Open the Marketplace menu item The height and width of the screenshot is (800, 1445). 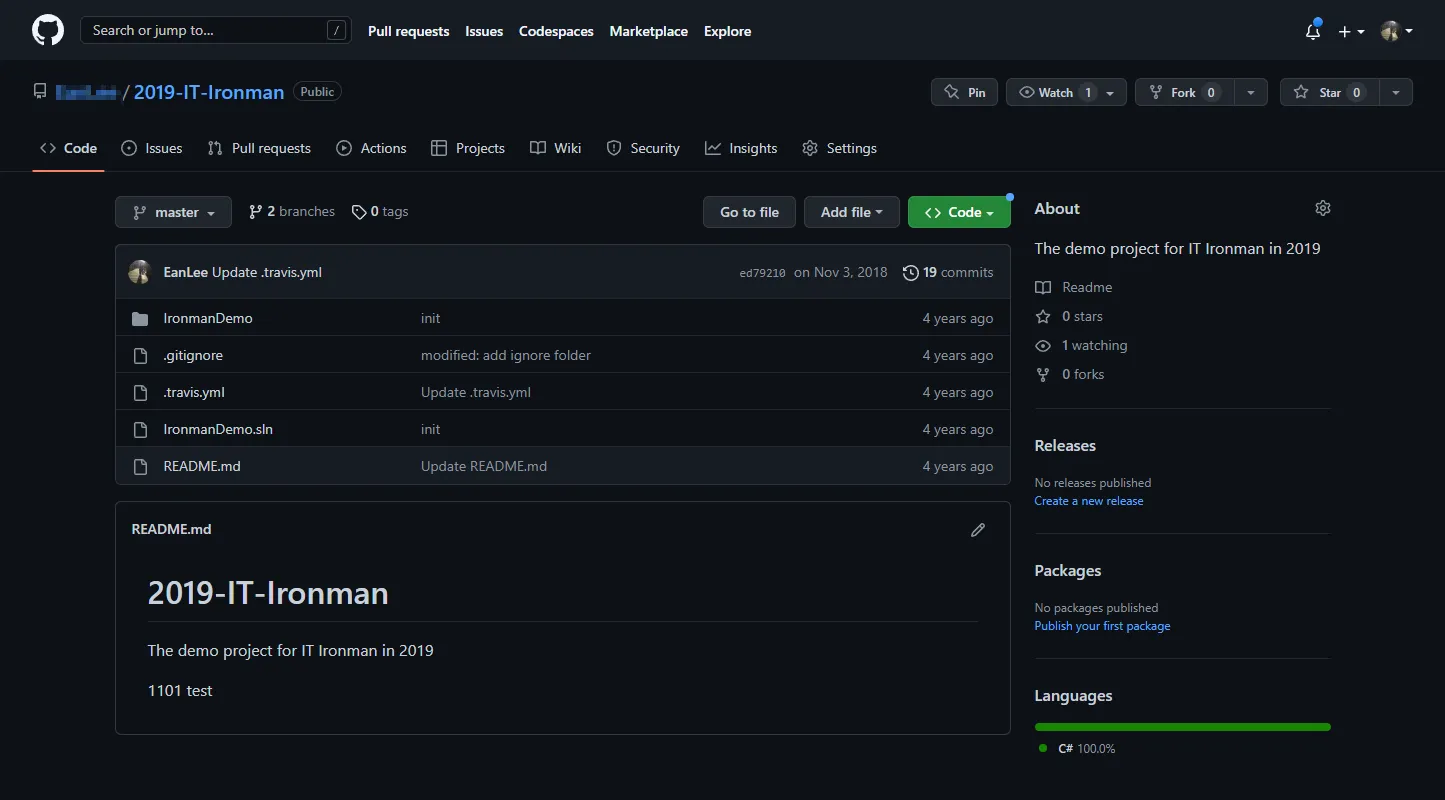tap(648, 31)
